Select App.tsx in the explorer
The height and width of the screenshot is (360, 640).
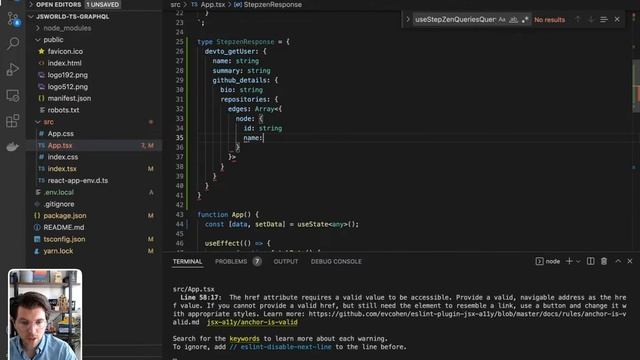point(60,146)
